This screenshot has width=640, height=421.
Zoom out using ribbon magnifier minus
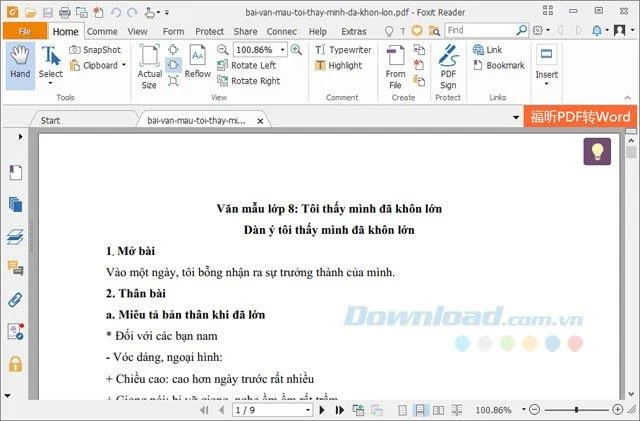[x=222, y=50]
